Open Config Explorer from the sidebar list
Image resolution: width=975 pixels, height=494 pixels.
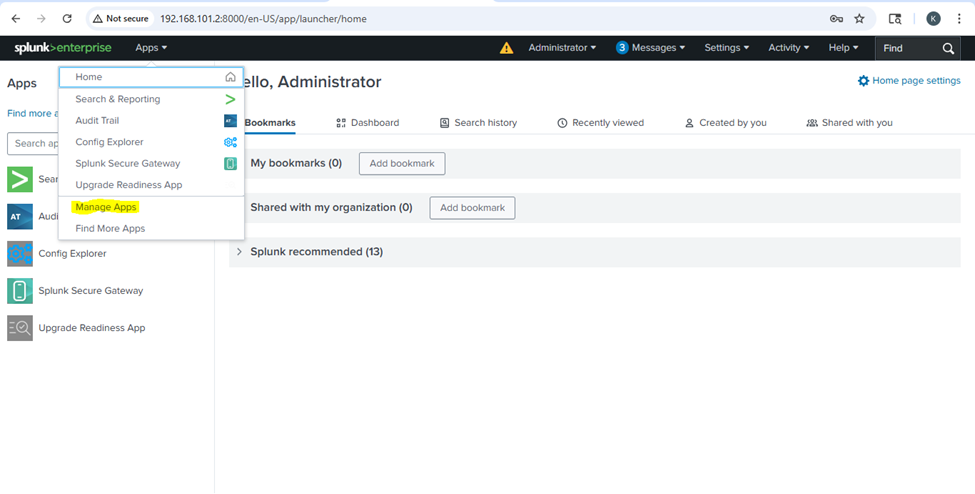[72, 254]
